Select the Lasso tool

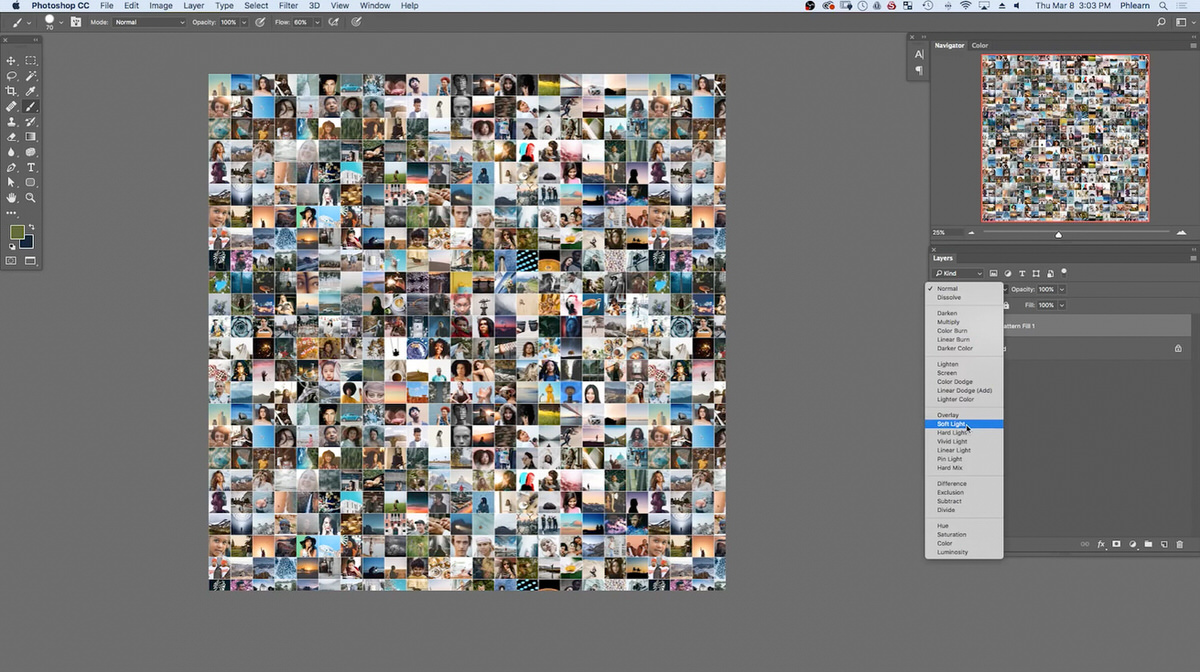(x=11, y=76)
